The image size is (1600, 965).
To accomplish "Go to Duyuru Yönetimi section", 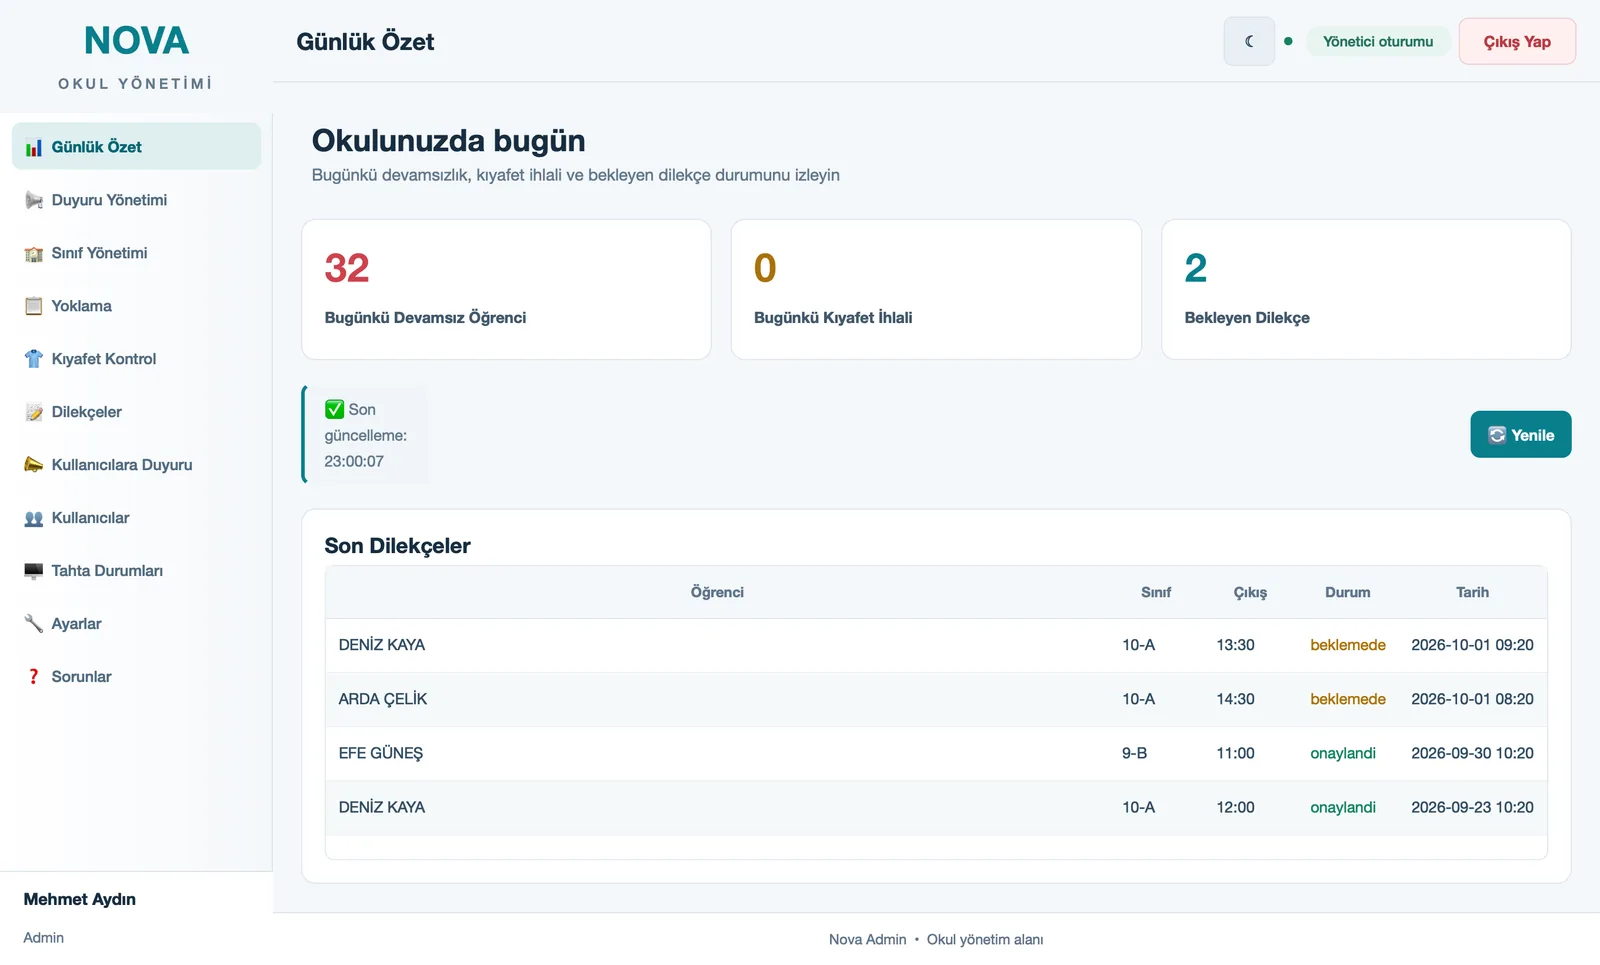I will pyautogui.click(x=136, y=200).
